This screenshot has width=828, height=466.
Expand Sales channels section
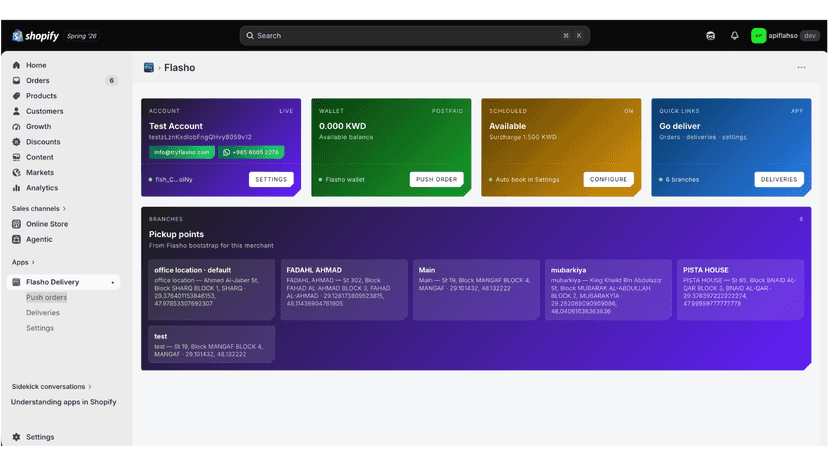click(39, 209)
